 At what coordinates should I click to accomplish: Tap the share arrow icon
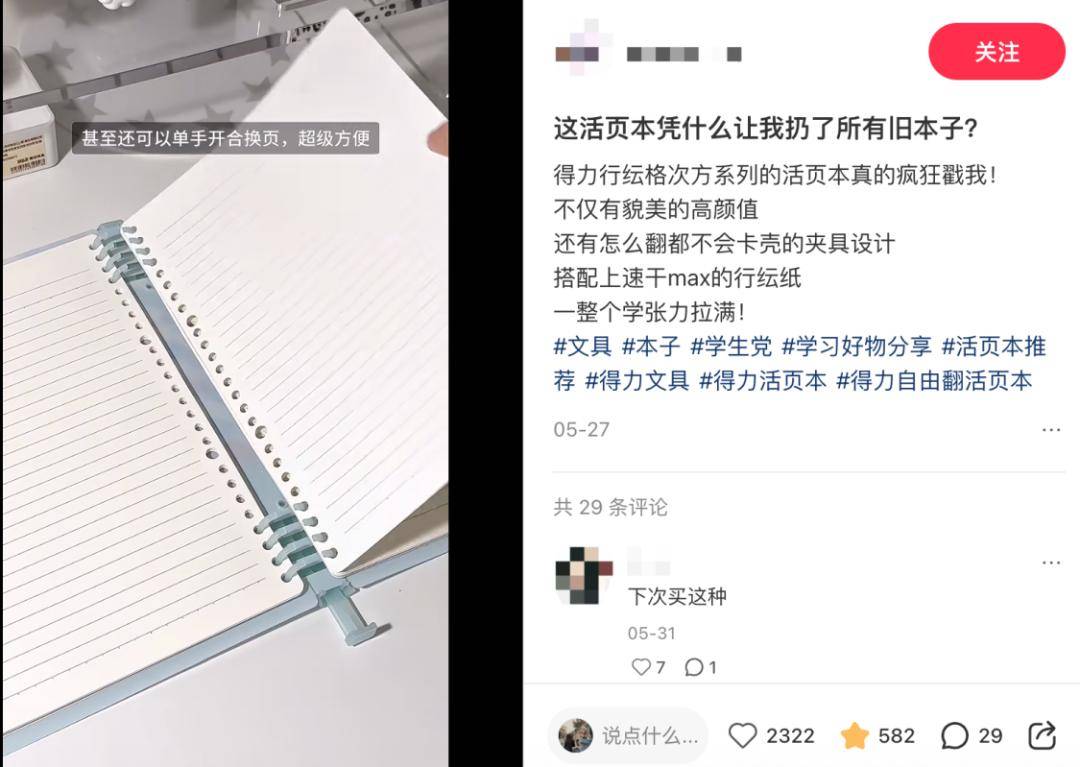pyautogui.click(x=1042, y=735)
